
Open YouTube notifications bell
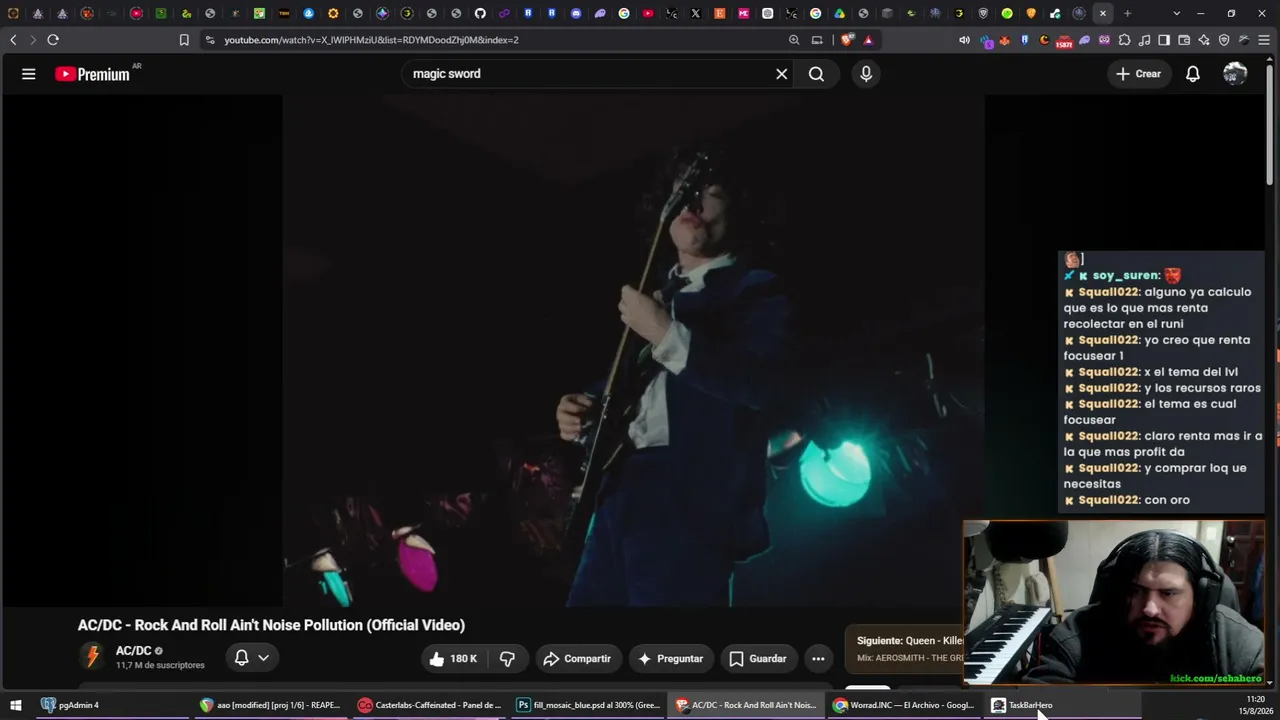click(1193, 74)
